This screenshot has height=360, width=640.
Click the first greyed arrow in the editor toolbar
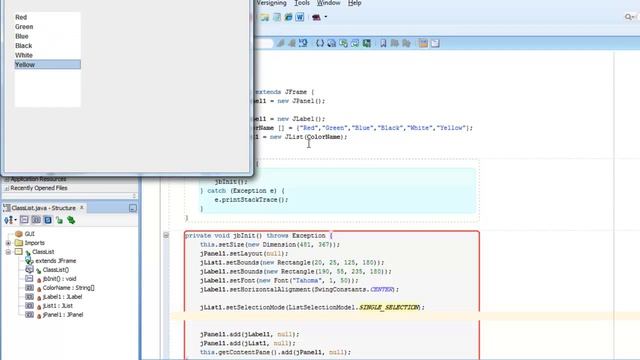[x=280, y=43]
